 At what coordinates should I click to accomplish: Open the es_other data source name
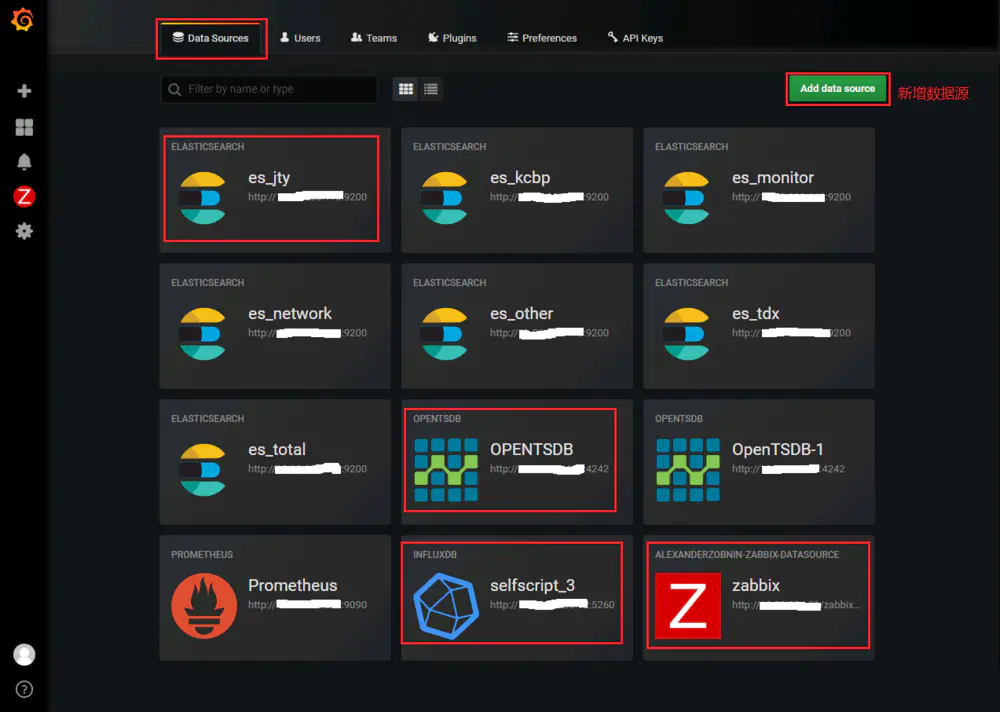coord(522,314)
